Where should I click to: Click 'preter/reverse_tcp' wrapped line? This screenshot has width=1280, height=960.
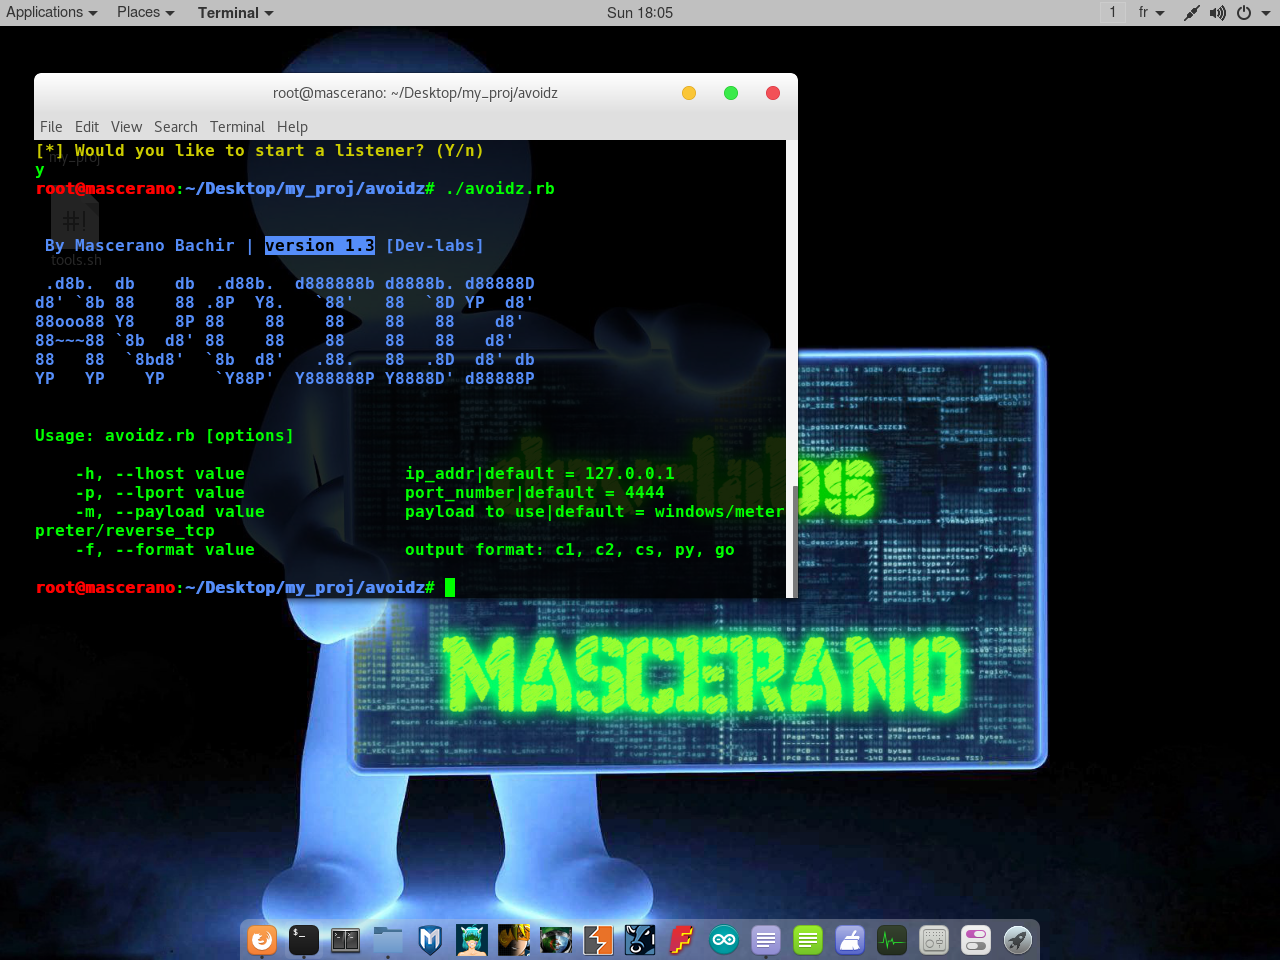pyautogui.click(x=125, y=530)
